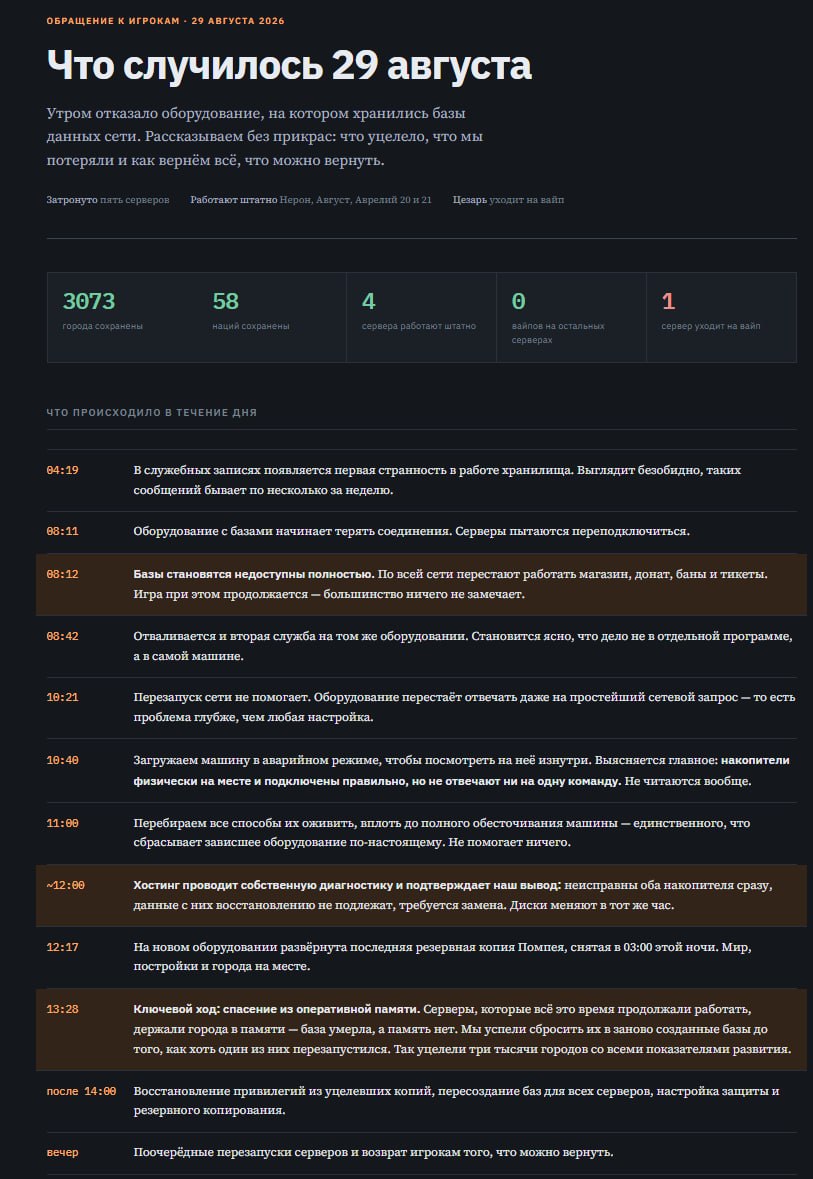Viewport: 813px width, 1179px height.
Task: Click the 'города сохранены' caption
Action: tap(102, 326)
